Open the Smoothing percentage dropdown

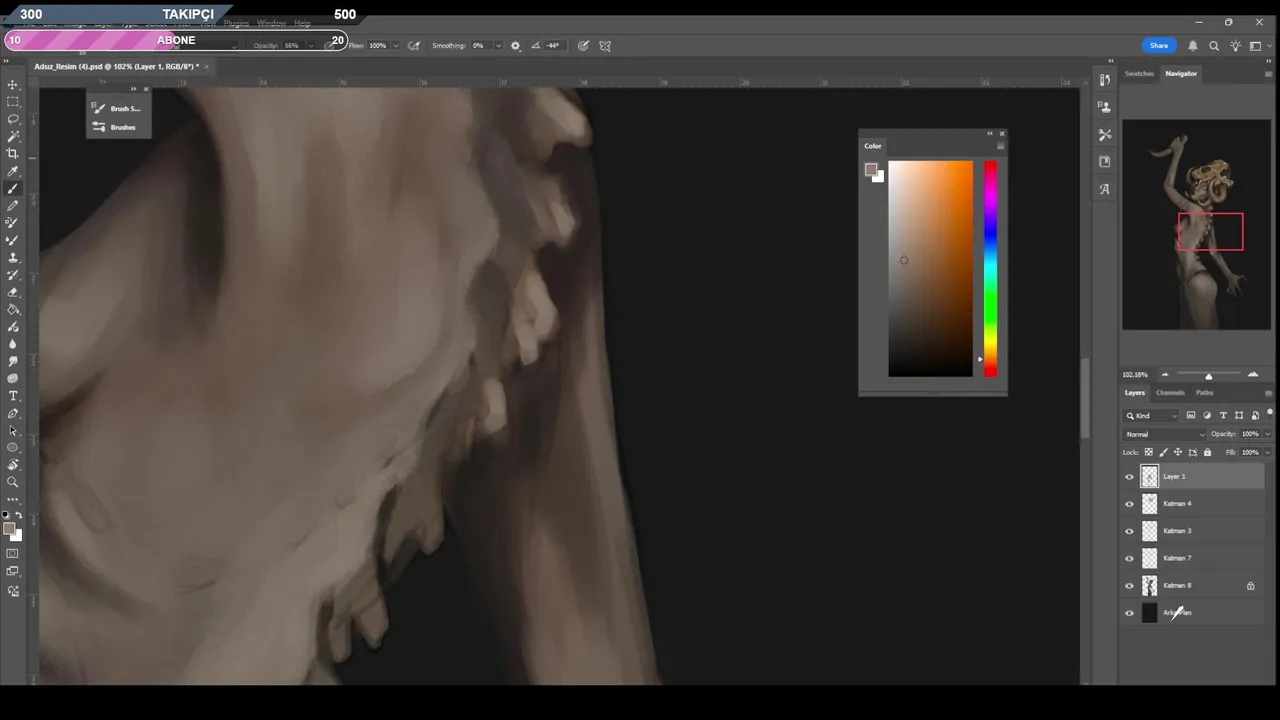pos(497,46)
